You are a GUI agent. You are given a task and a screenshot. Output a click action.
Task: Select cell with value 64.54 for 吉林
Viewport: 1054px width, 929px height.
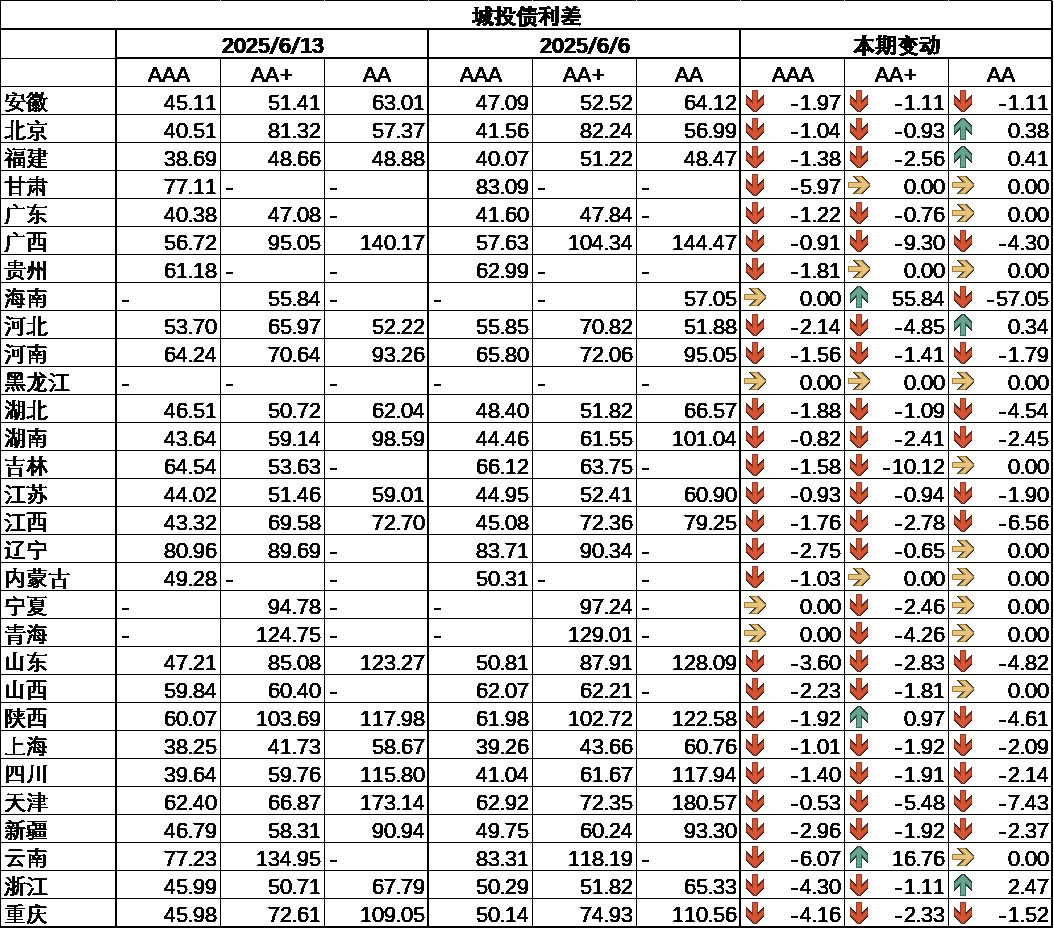tap(168, 466)
